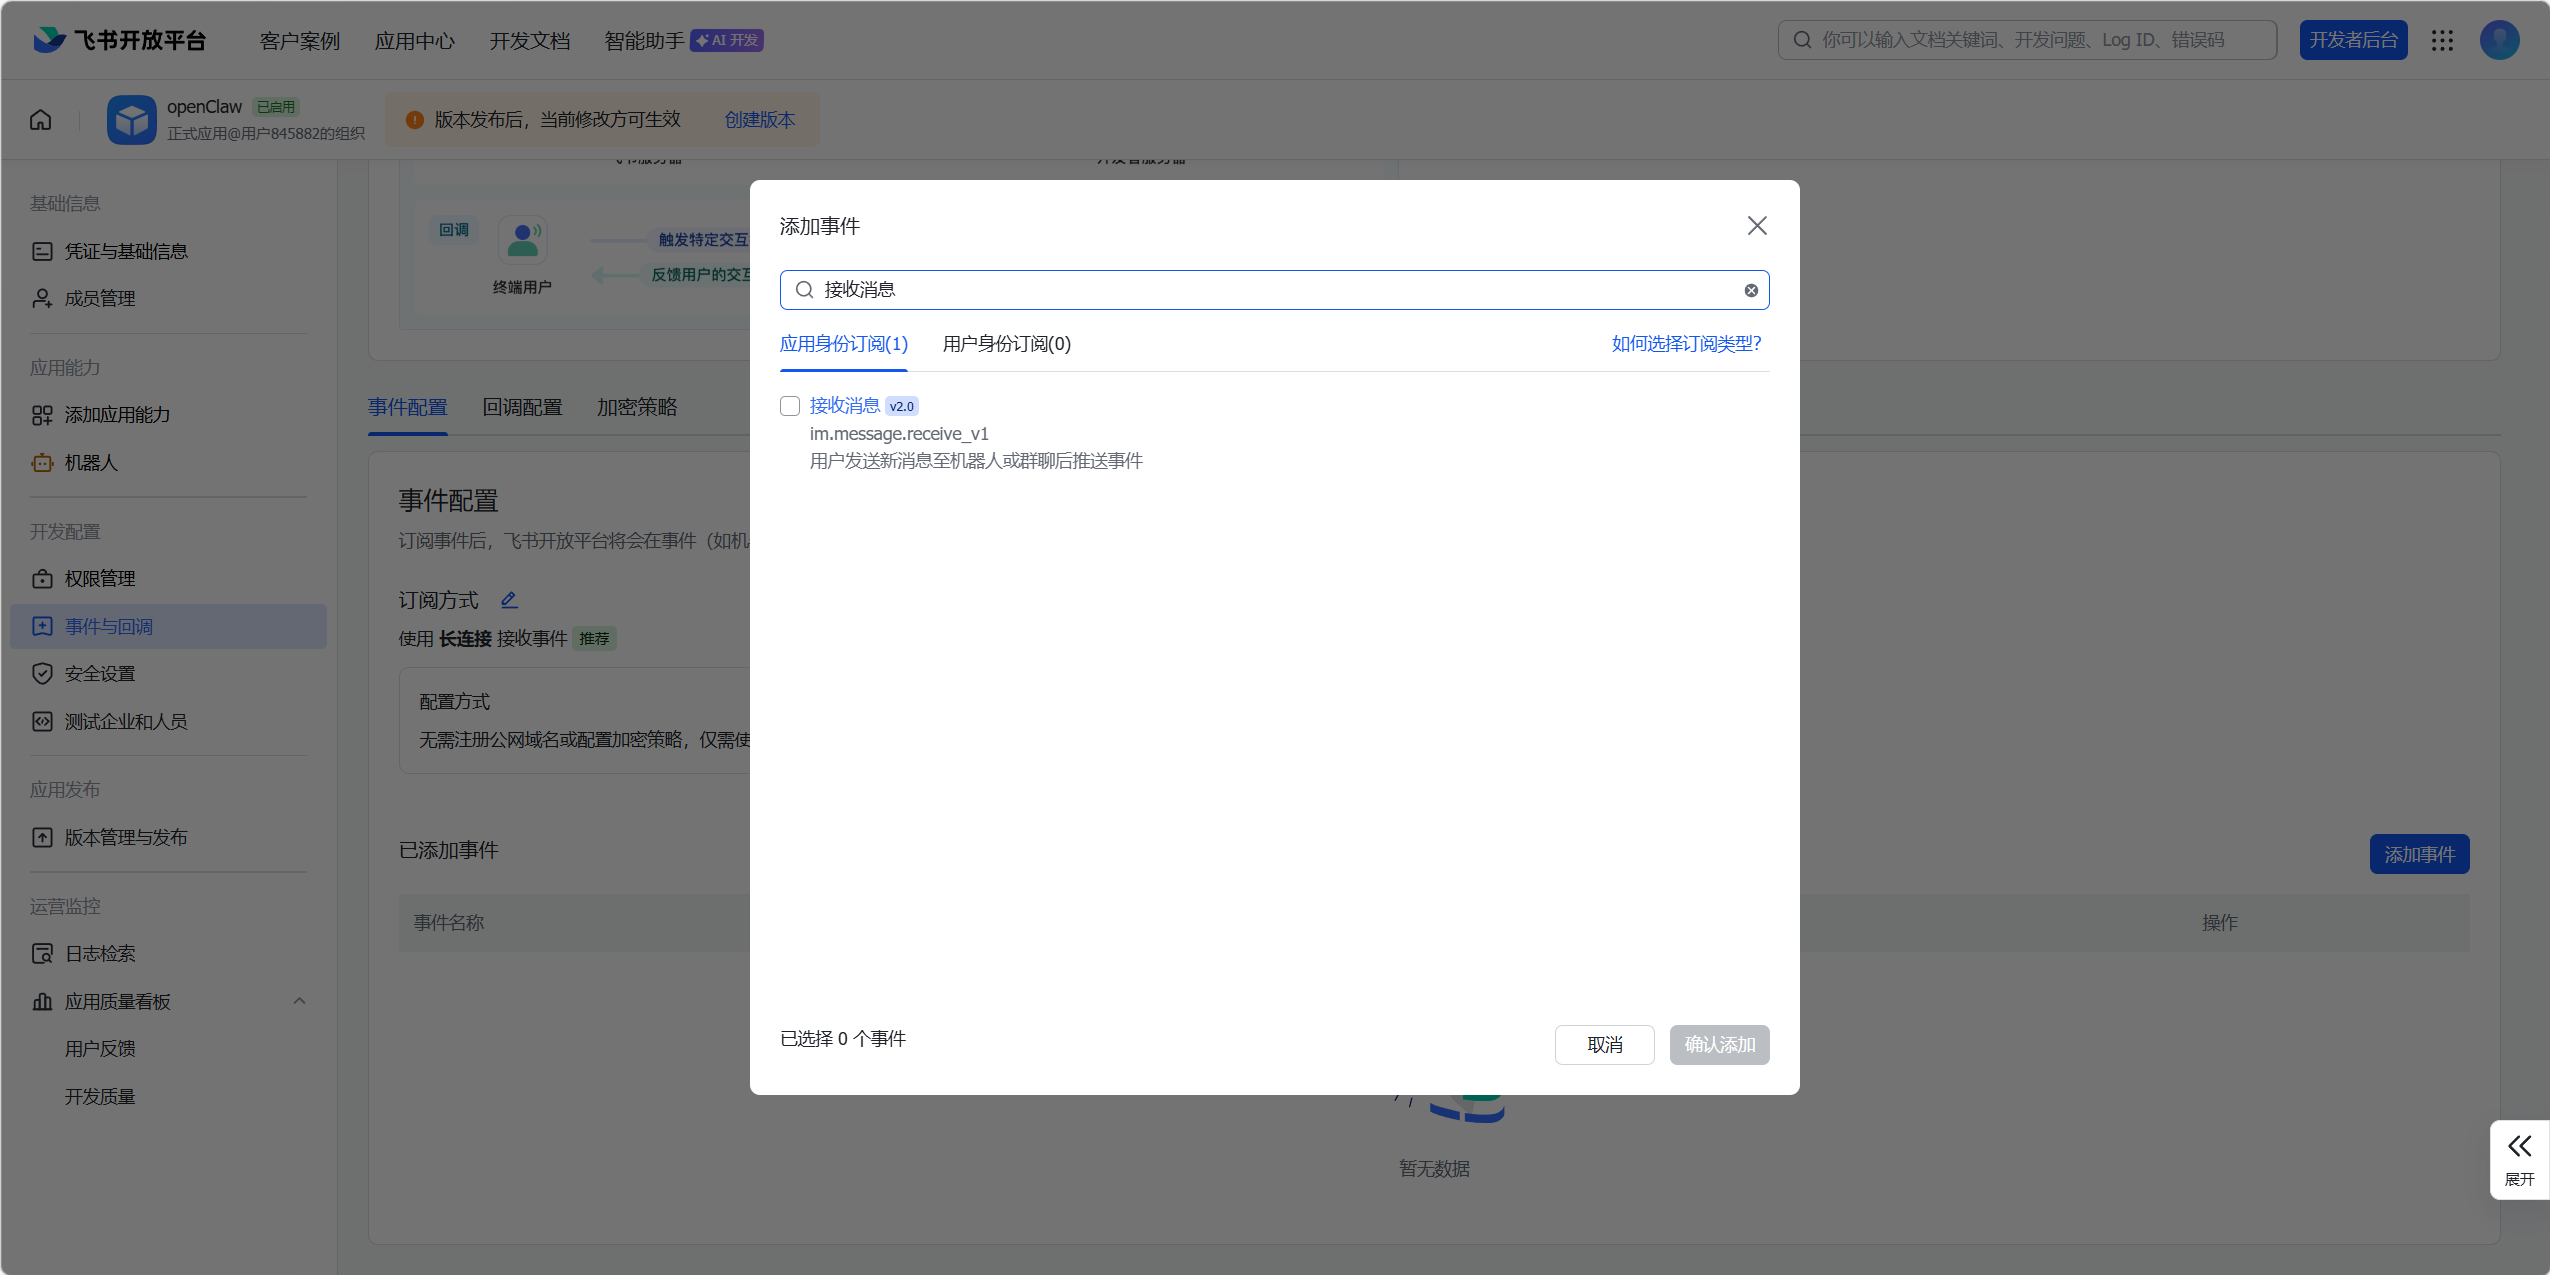Check the 接收消息 event checkbox
The image size is (2550, 1275).
coord(790,406)
